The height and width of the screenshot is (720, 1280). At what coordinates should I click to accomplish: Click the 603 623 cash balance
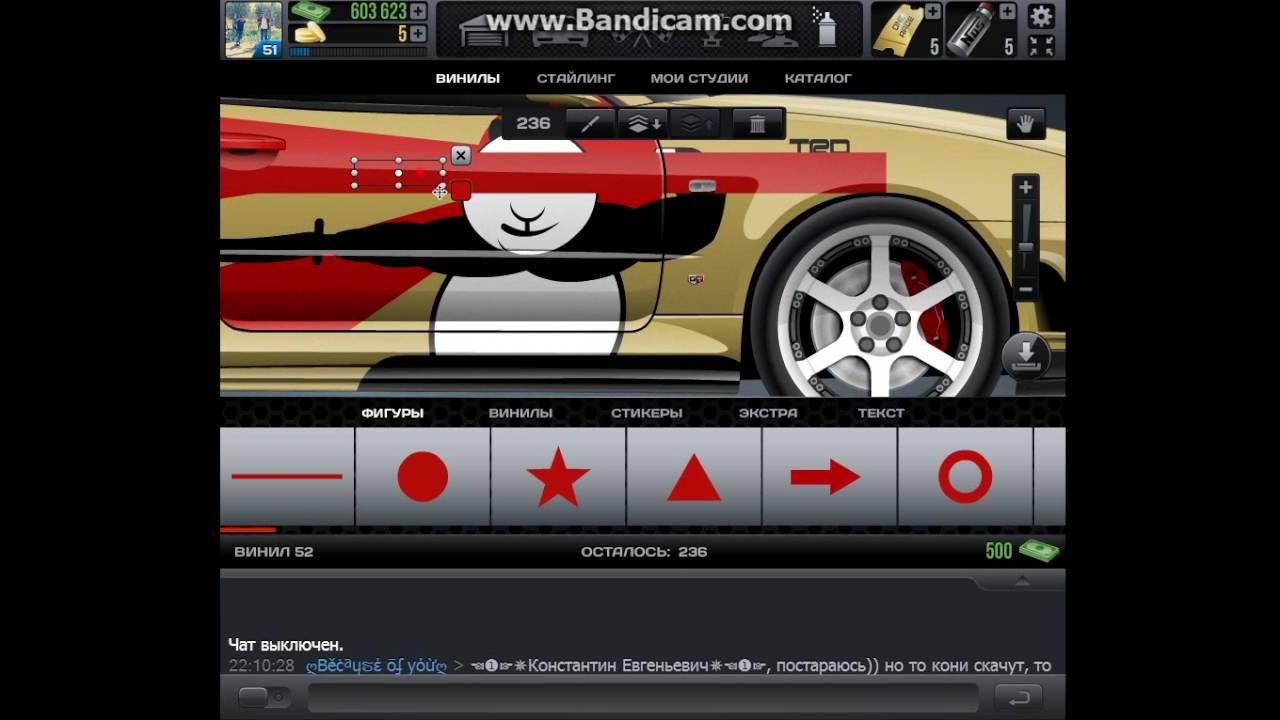tap(378, 12)
